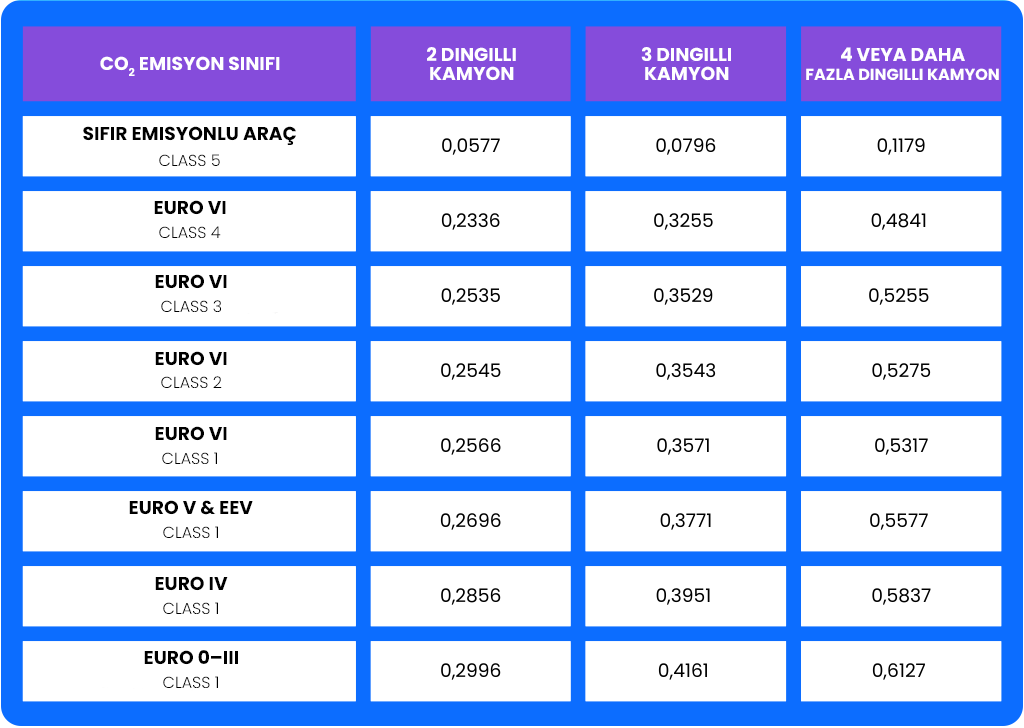Select the cell with value 0,2545
The height and width of the screenshot is (728, 1024).
(471, 372)
